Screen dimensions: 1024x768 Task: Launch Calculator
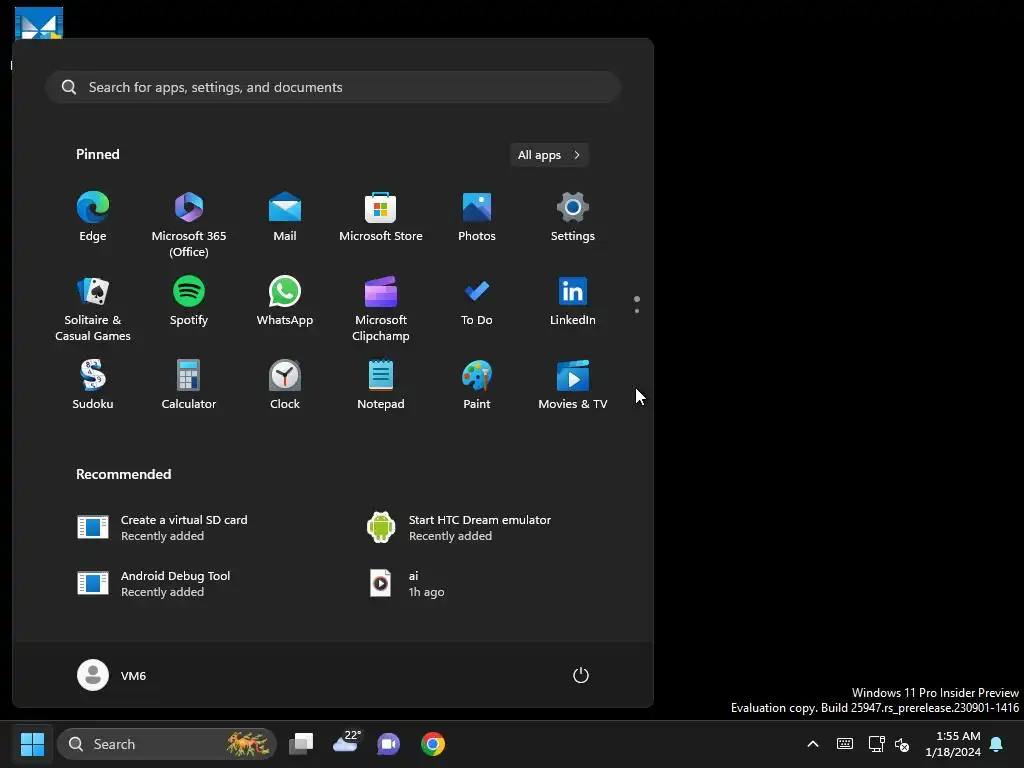coord(189,385)
